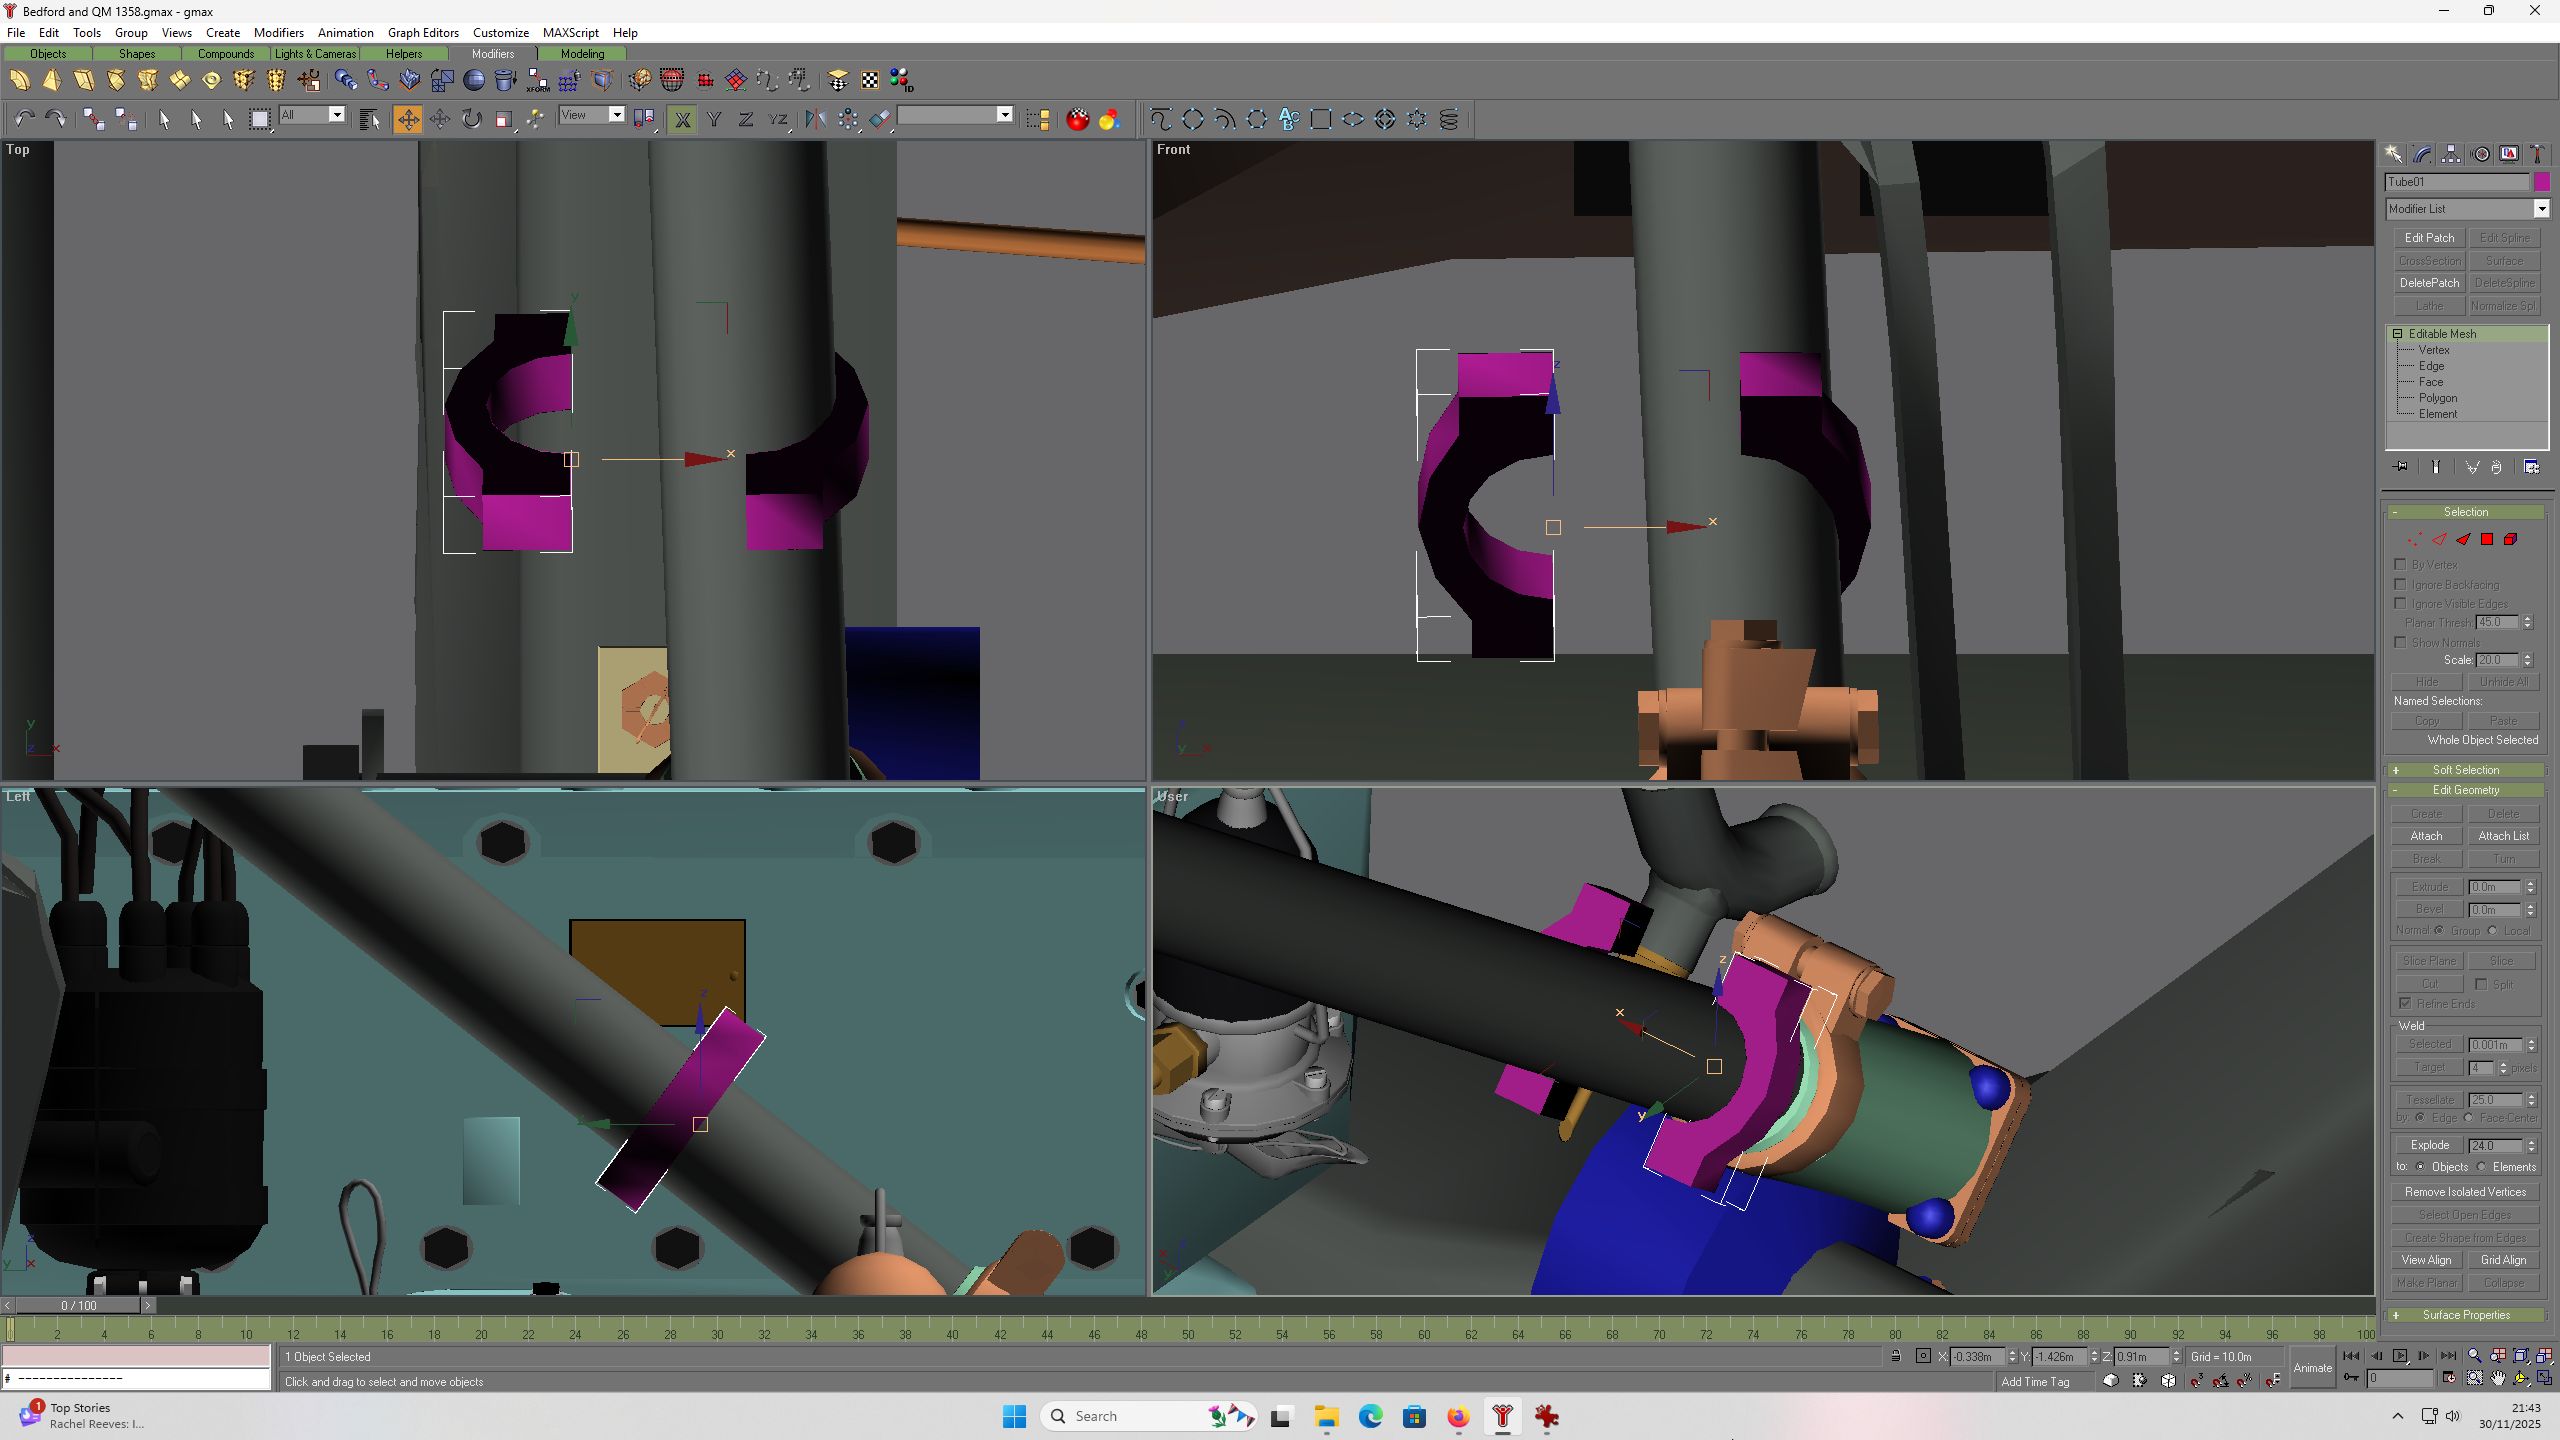The height and width of the screenshot is (1440, 2560).
Task: Open the Hierarchy panel tab icon
Action: (2451, 154)
